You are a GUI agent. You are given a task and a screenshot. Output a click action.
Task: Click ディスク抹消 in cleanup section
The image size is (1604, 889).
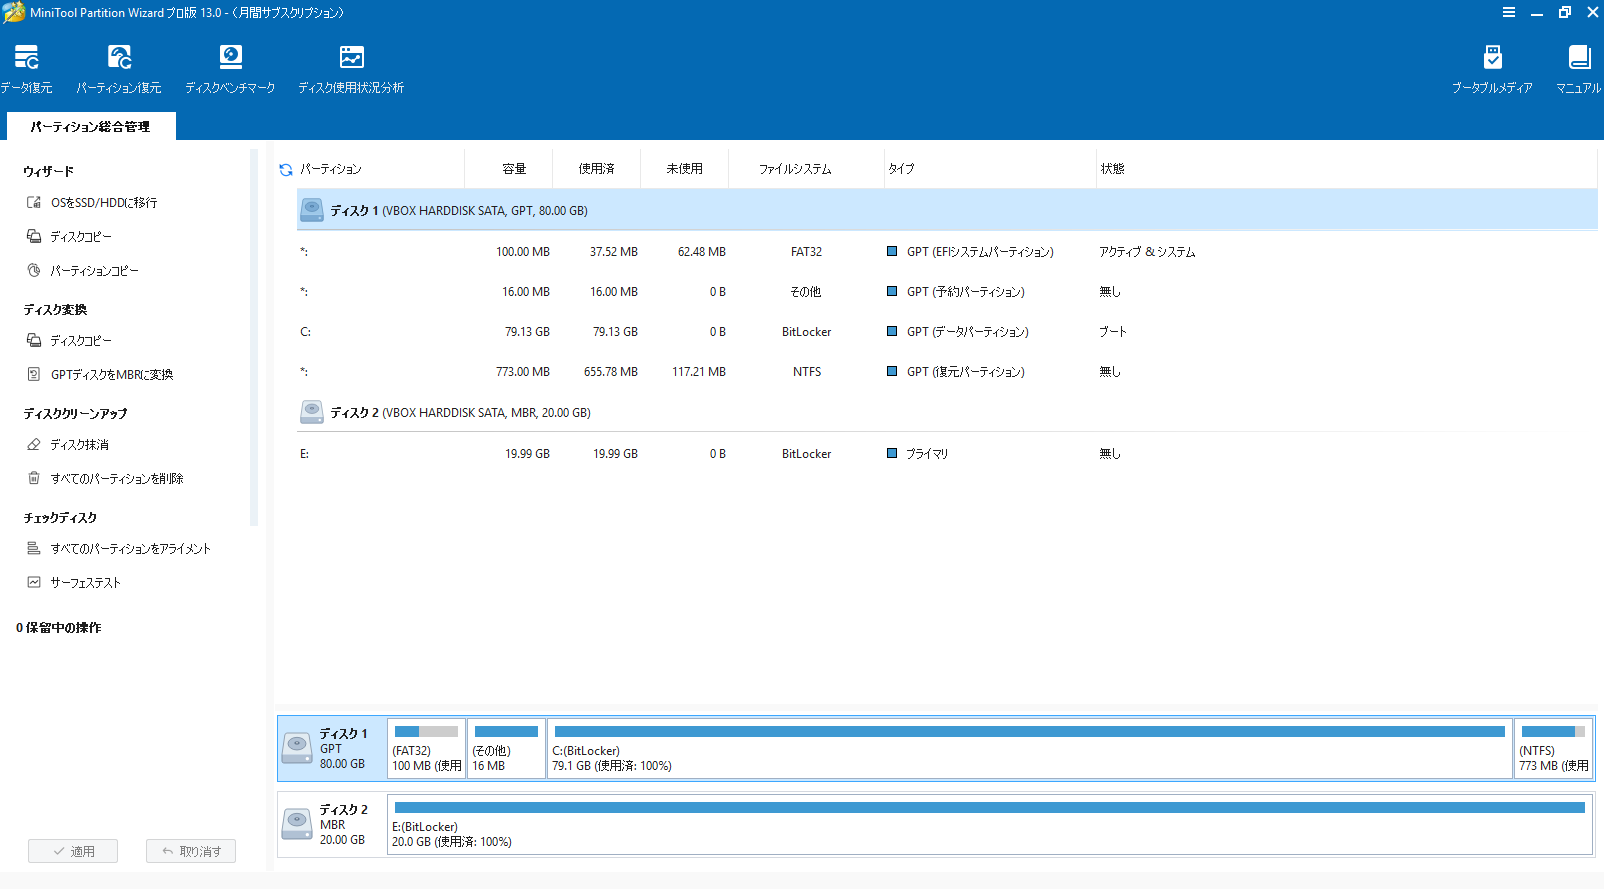[x=79, y=445]
